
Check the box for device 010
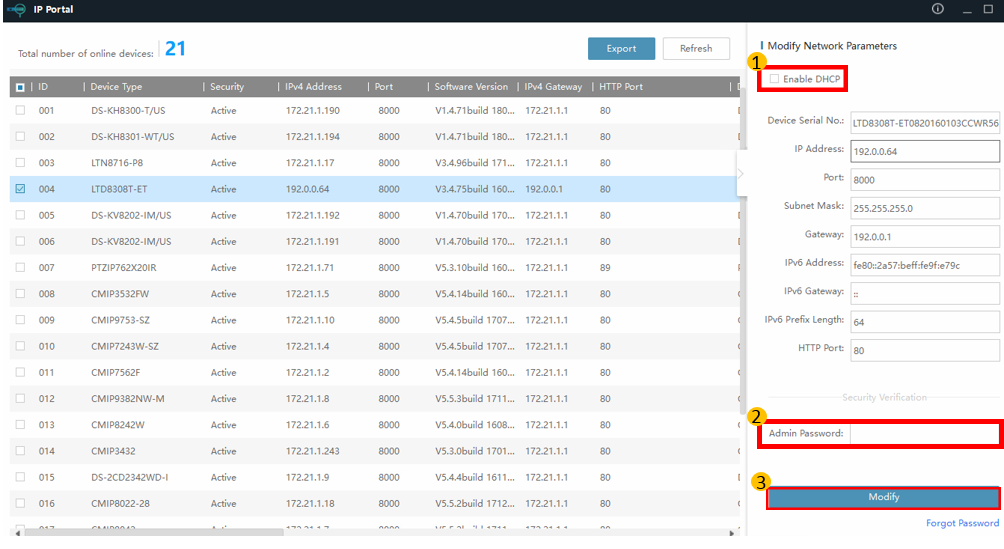(20, 346)
